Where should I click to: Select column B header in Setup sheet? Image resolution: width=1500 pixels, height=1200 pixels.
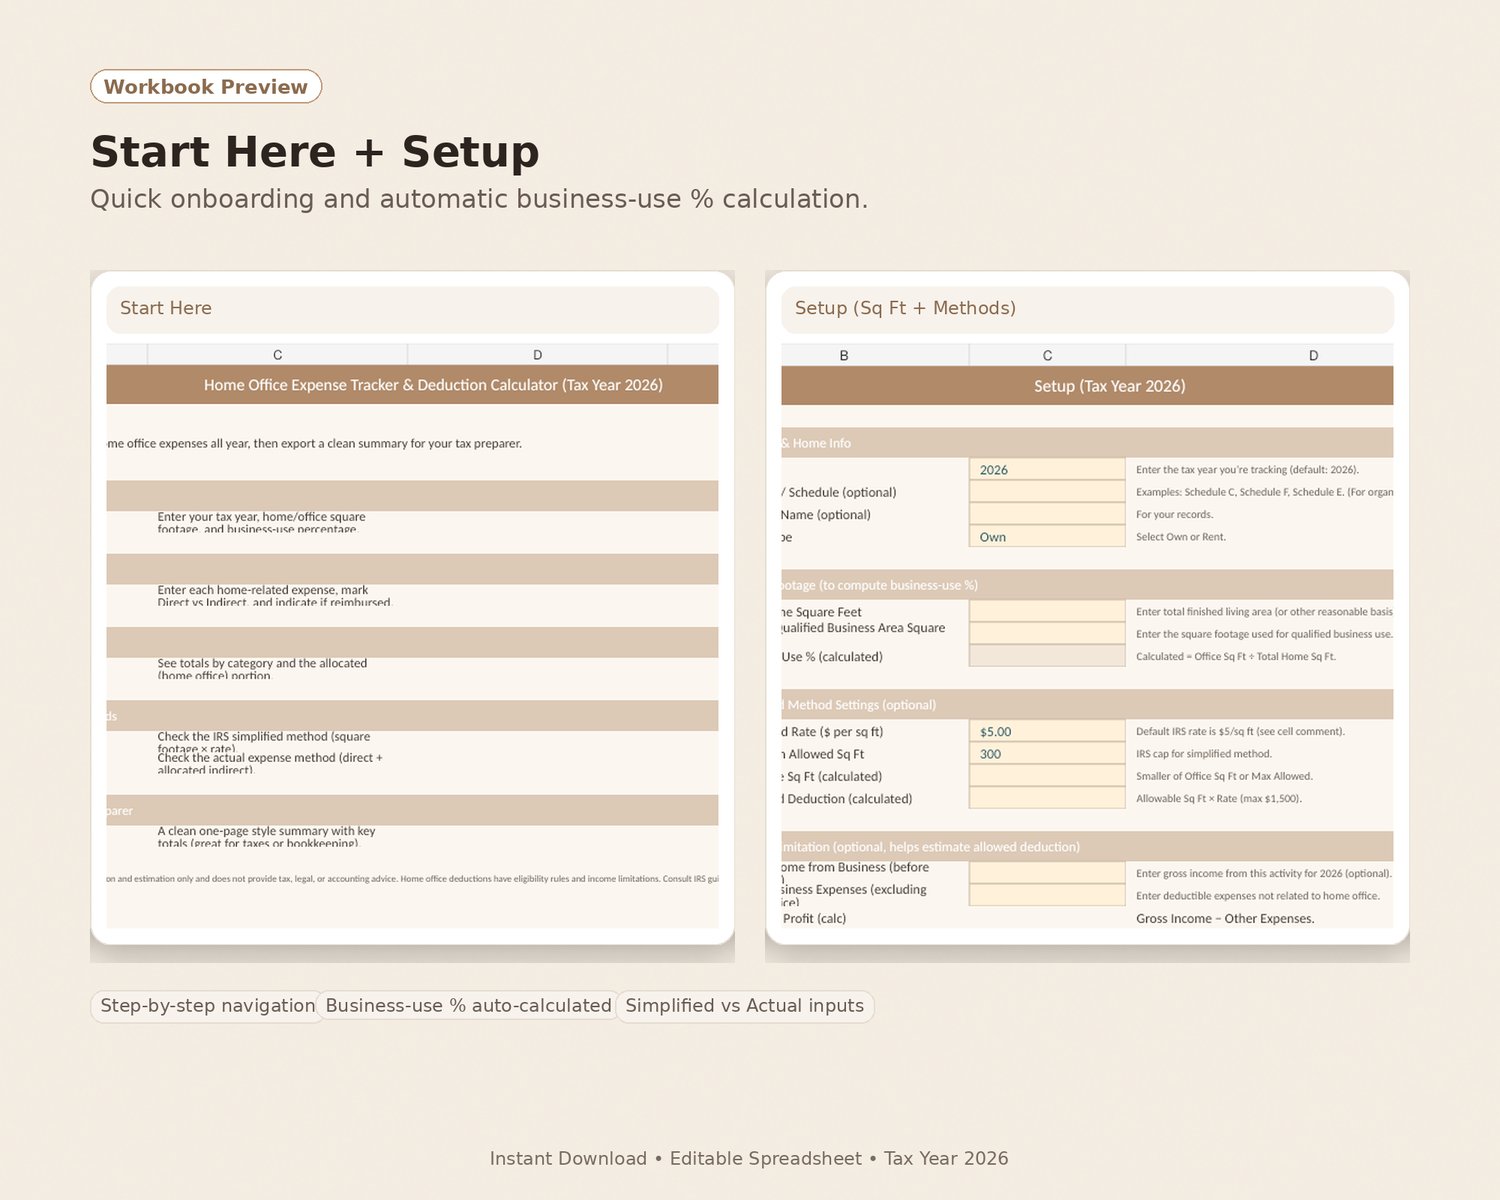[875, 355]
